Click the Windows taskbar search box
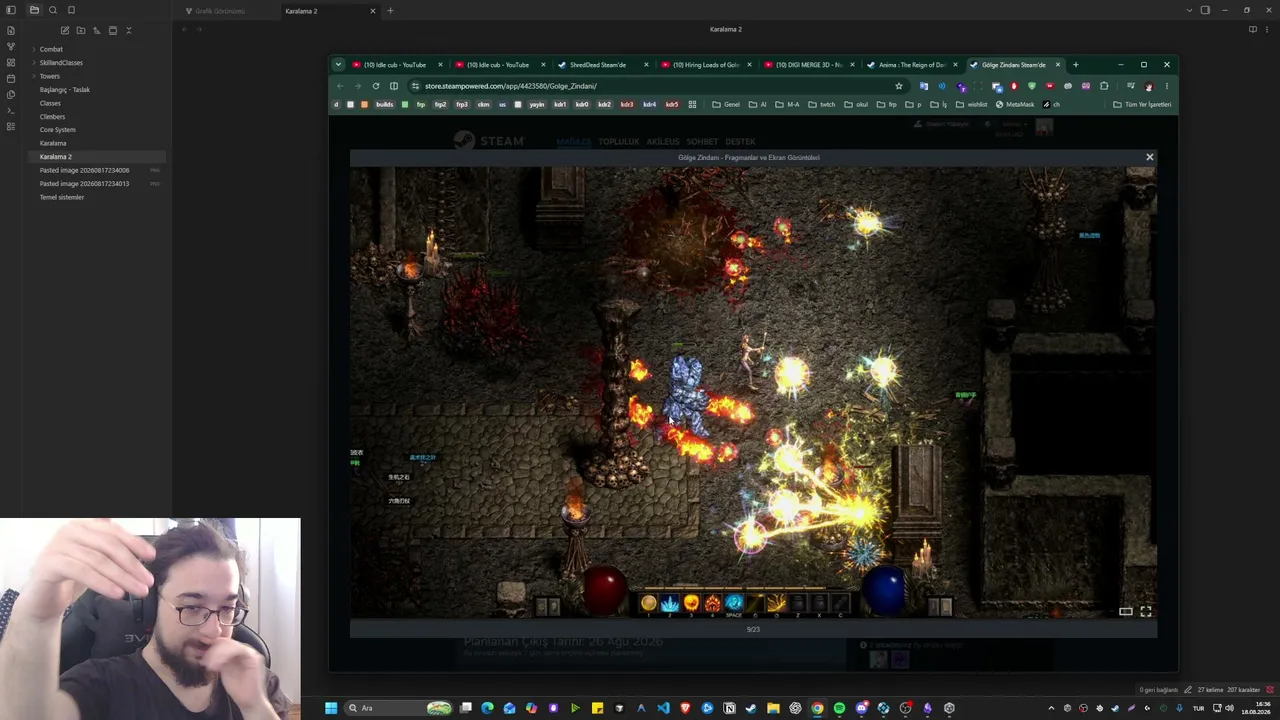The image size is (1280, 720). tap(397, 708)
